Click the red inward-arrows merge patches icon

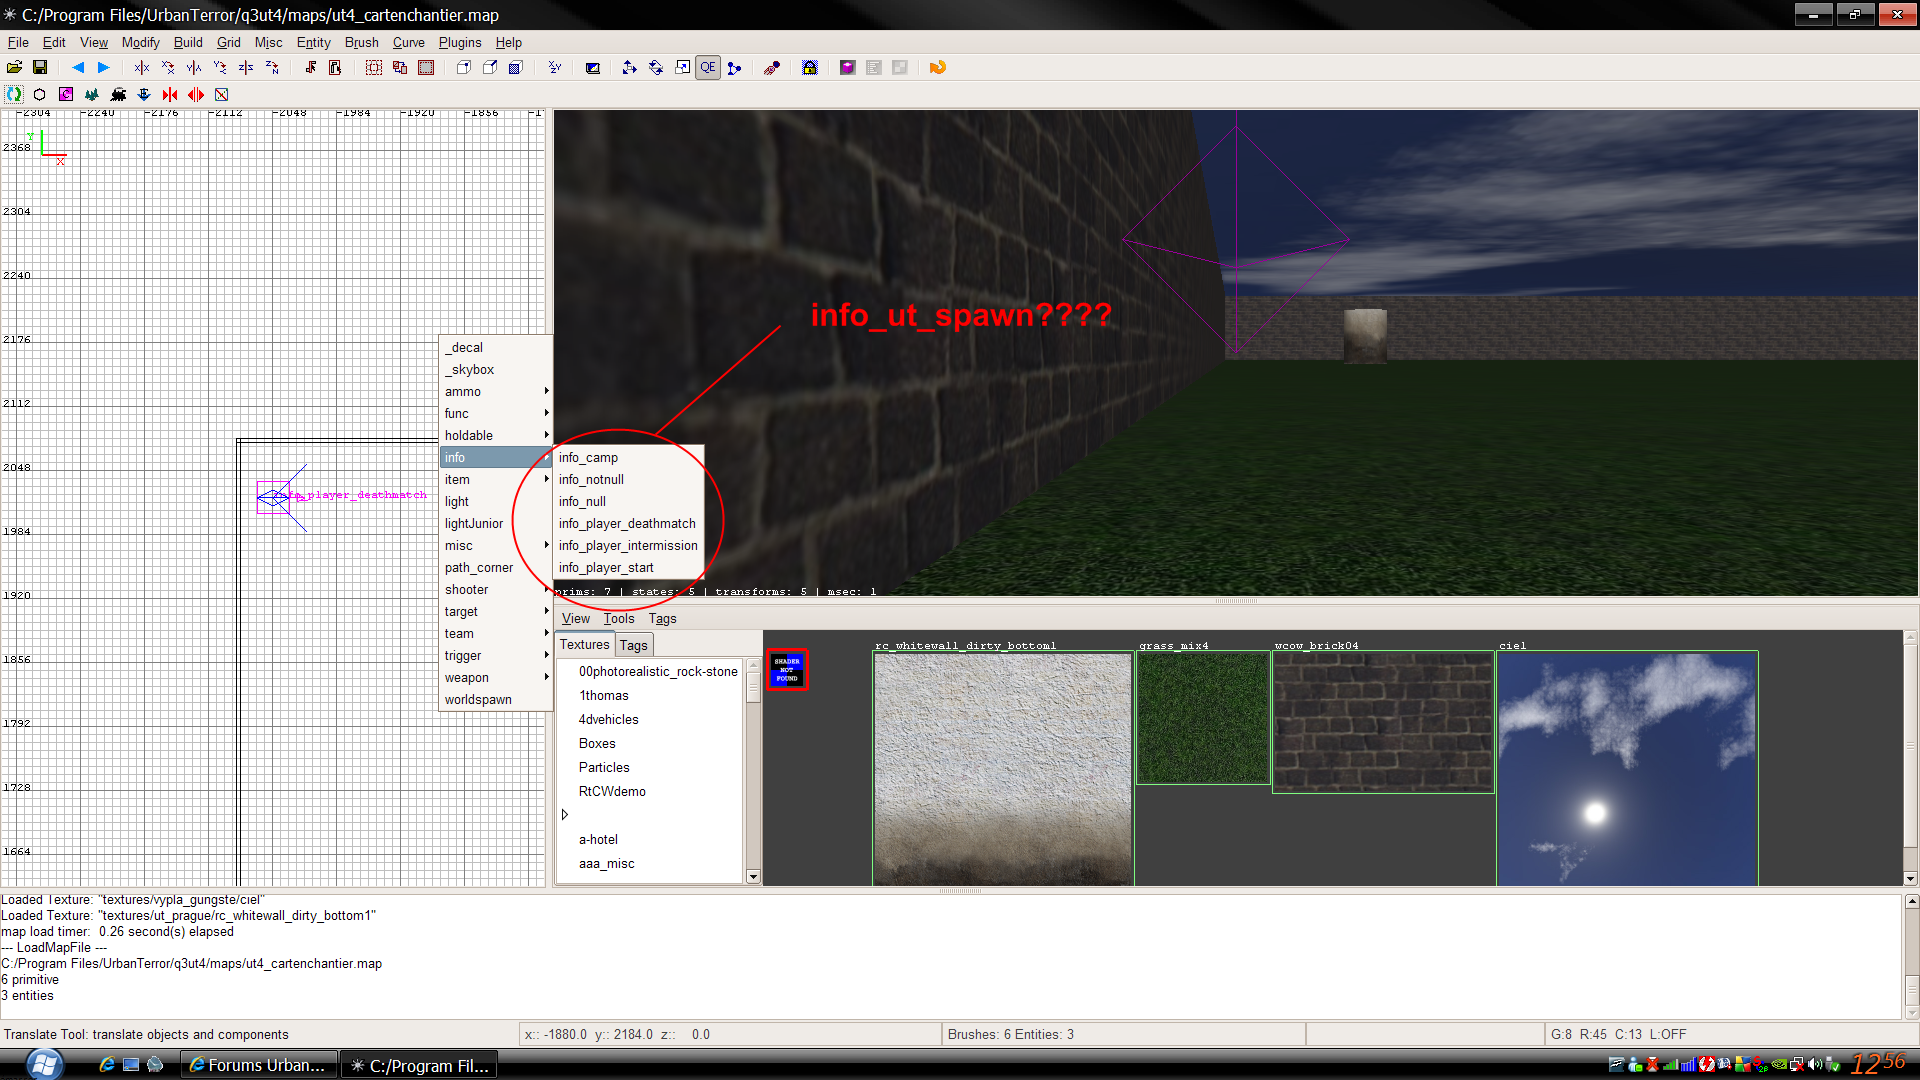[x=170, y=94]
